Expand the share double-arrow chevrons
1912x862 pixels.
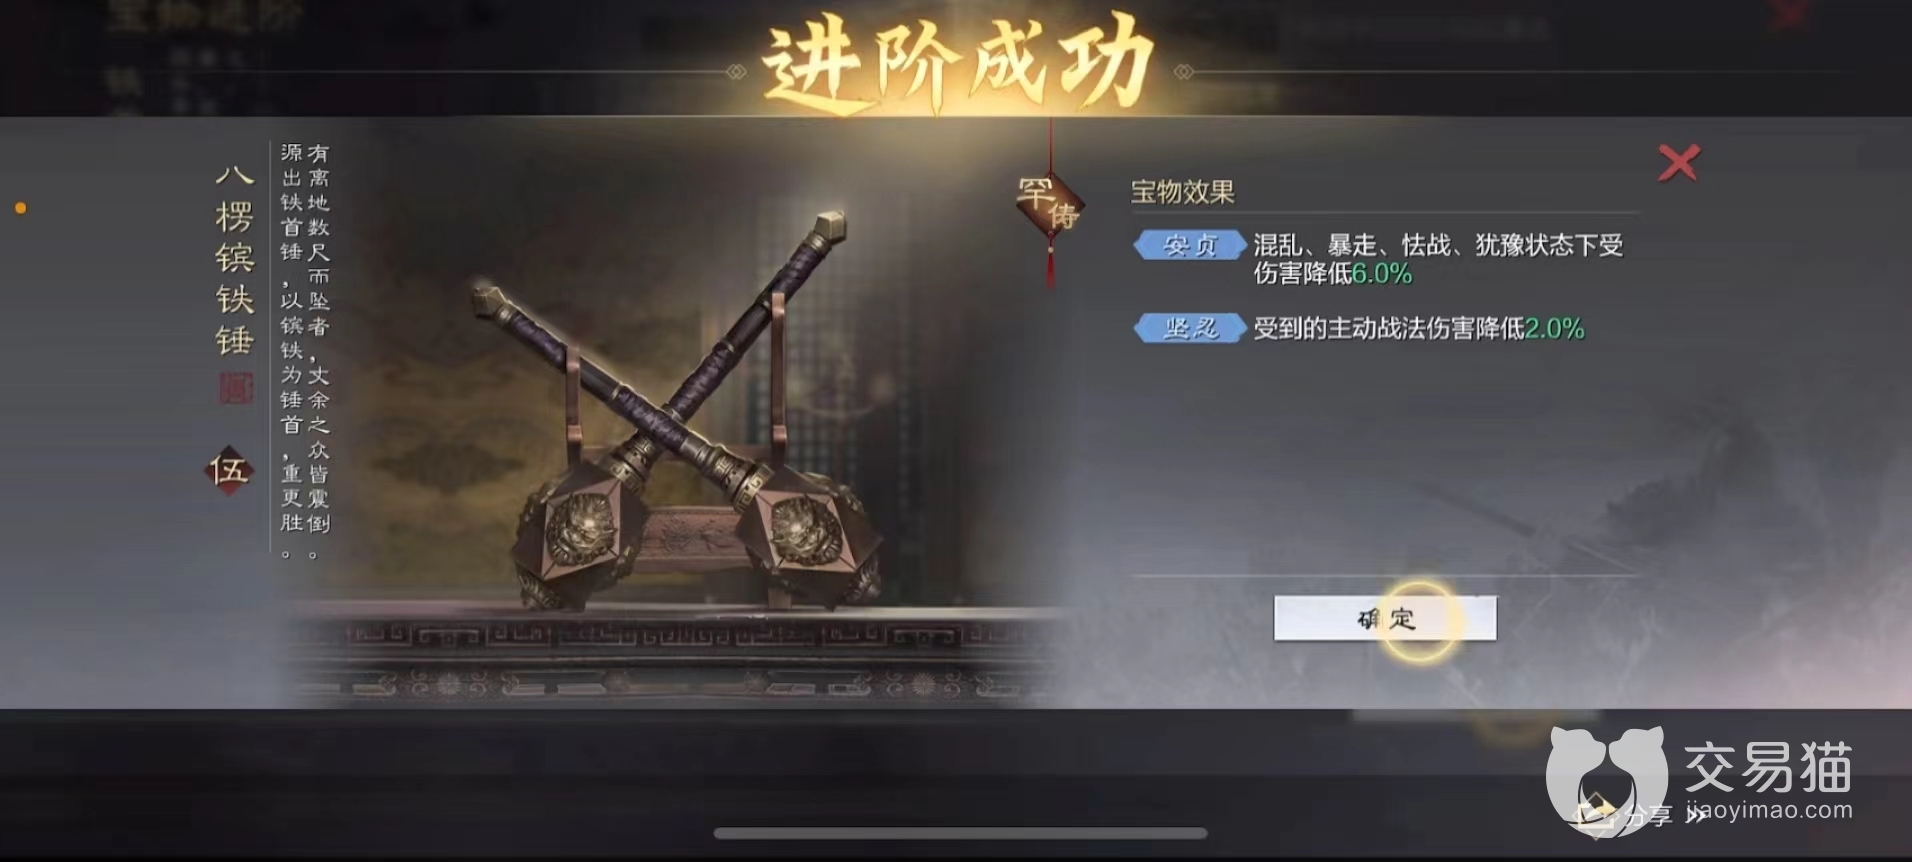[x=1695, y=816]
